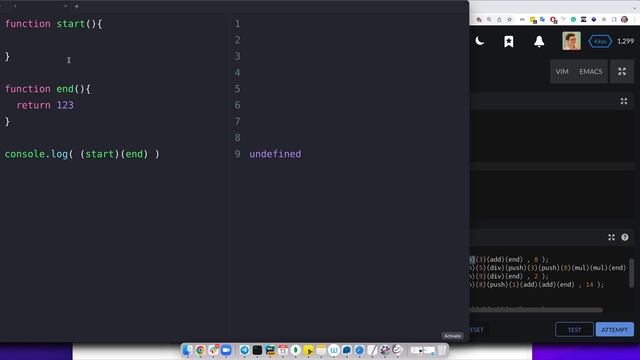The width and height of the screenshot is (640, 360).
Task: Open Calendar from the dock
Action: 283,350
